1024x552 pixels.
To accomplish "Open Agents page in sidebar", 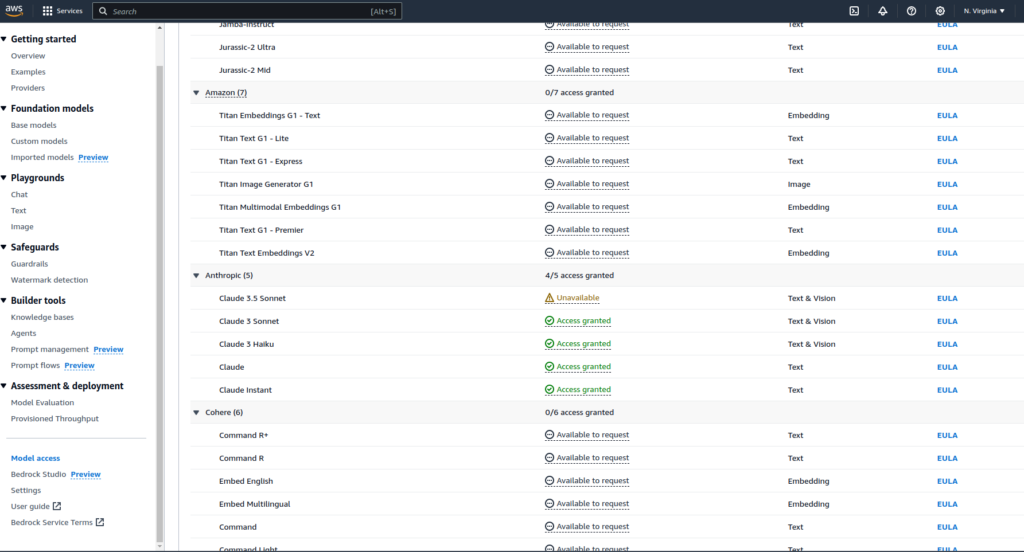I will coord(24,333).
